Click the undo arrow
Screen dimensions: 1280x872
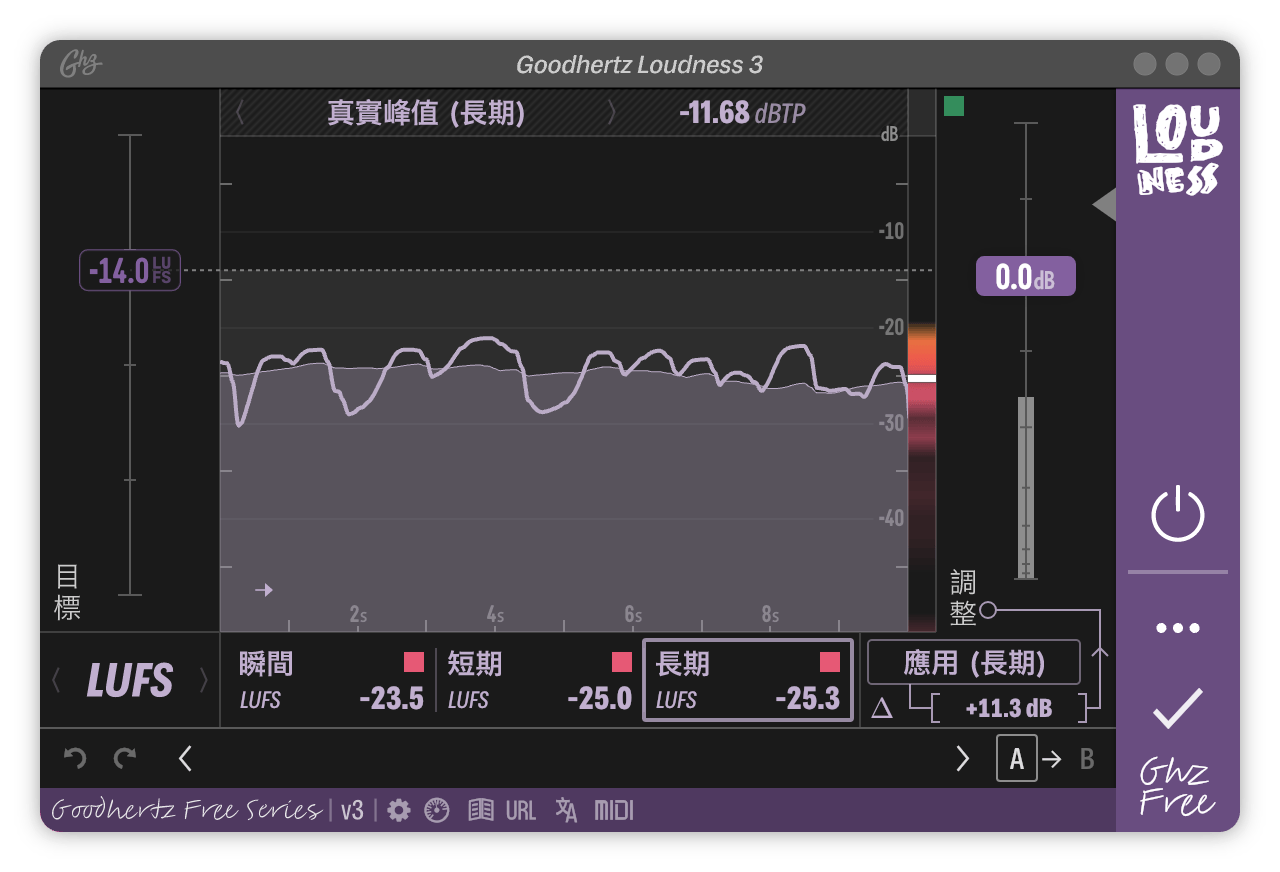(75, 759)
